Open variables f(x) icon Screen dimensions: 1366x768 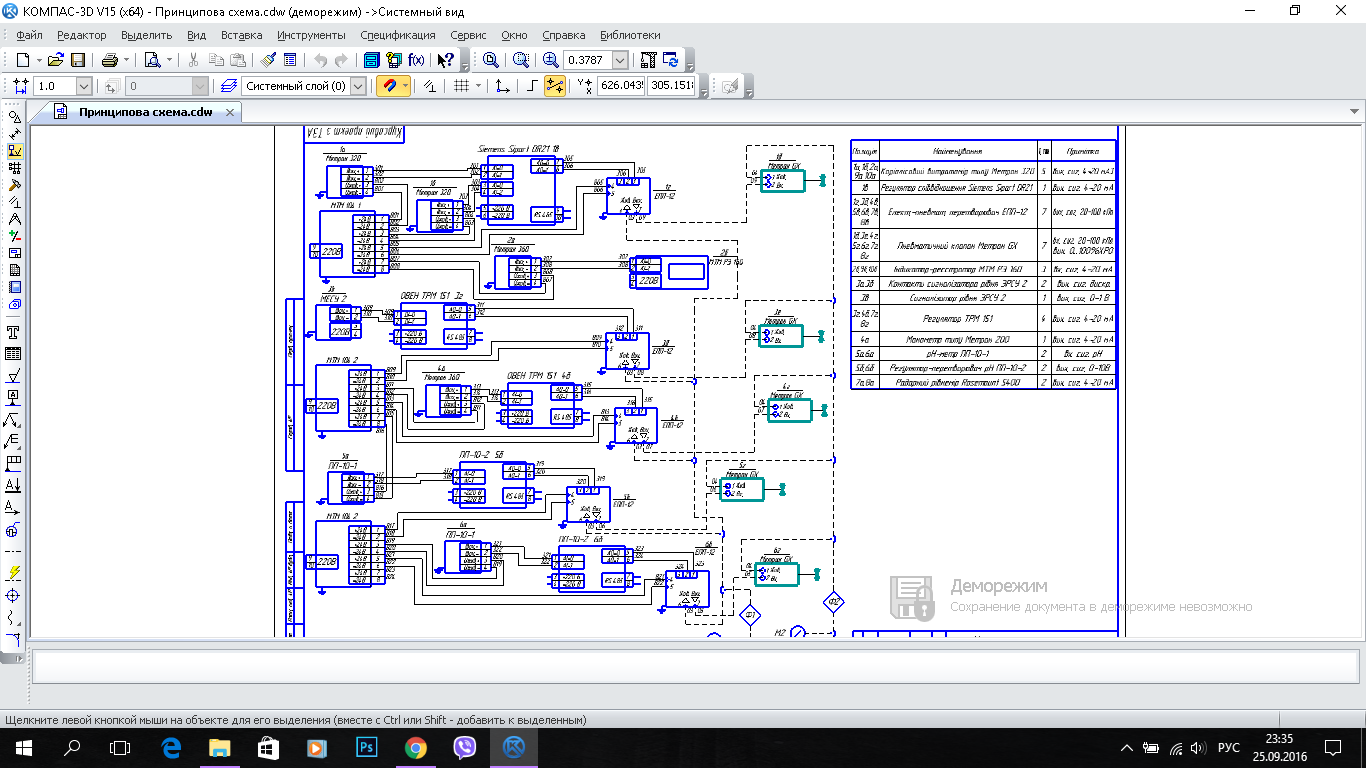pos(416,60)
